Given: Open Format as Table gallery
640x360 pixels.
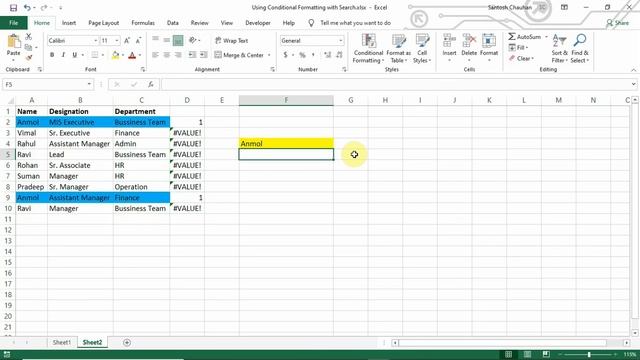Looking at the screenshot, I should 398,49.
